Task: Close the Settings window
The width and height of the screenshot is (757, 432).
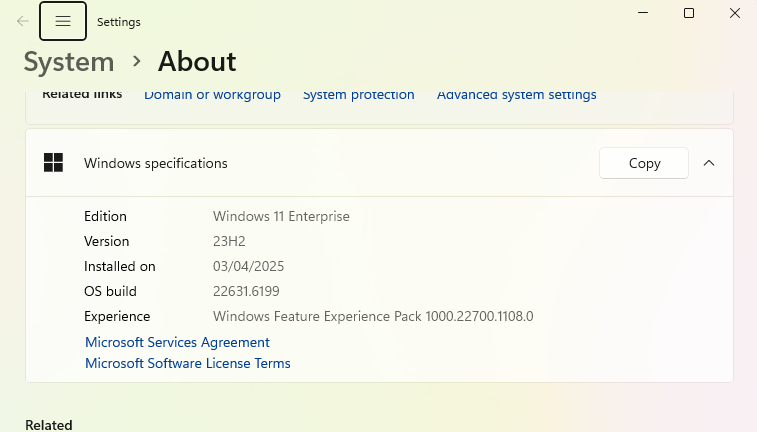Action: coord(735,13)
